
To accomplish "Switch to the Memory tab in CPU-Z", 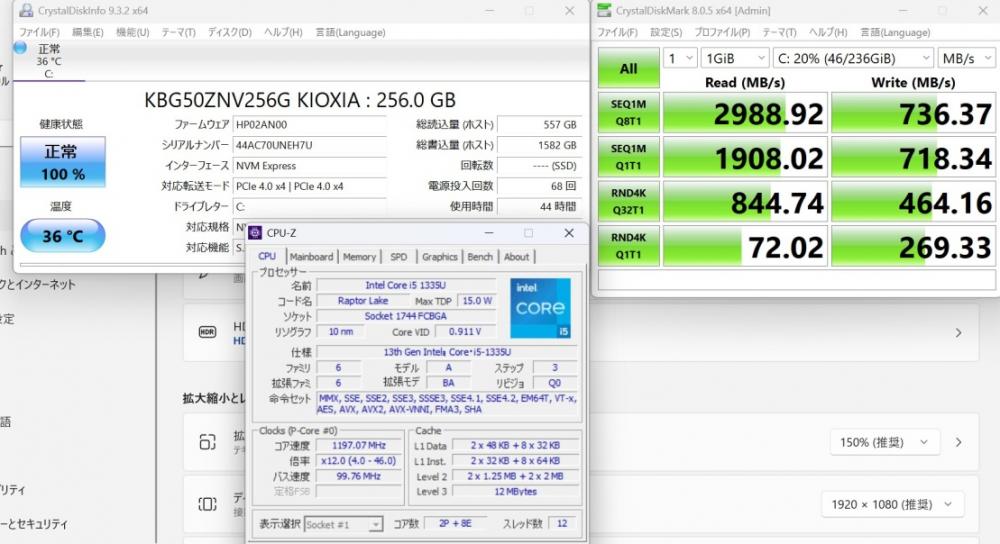I will pos(359,256).
